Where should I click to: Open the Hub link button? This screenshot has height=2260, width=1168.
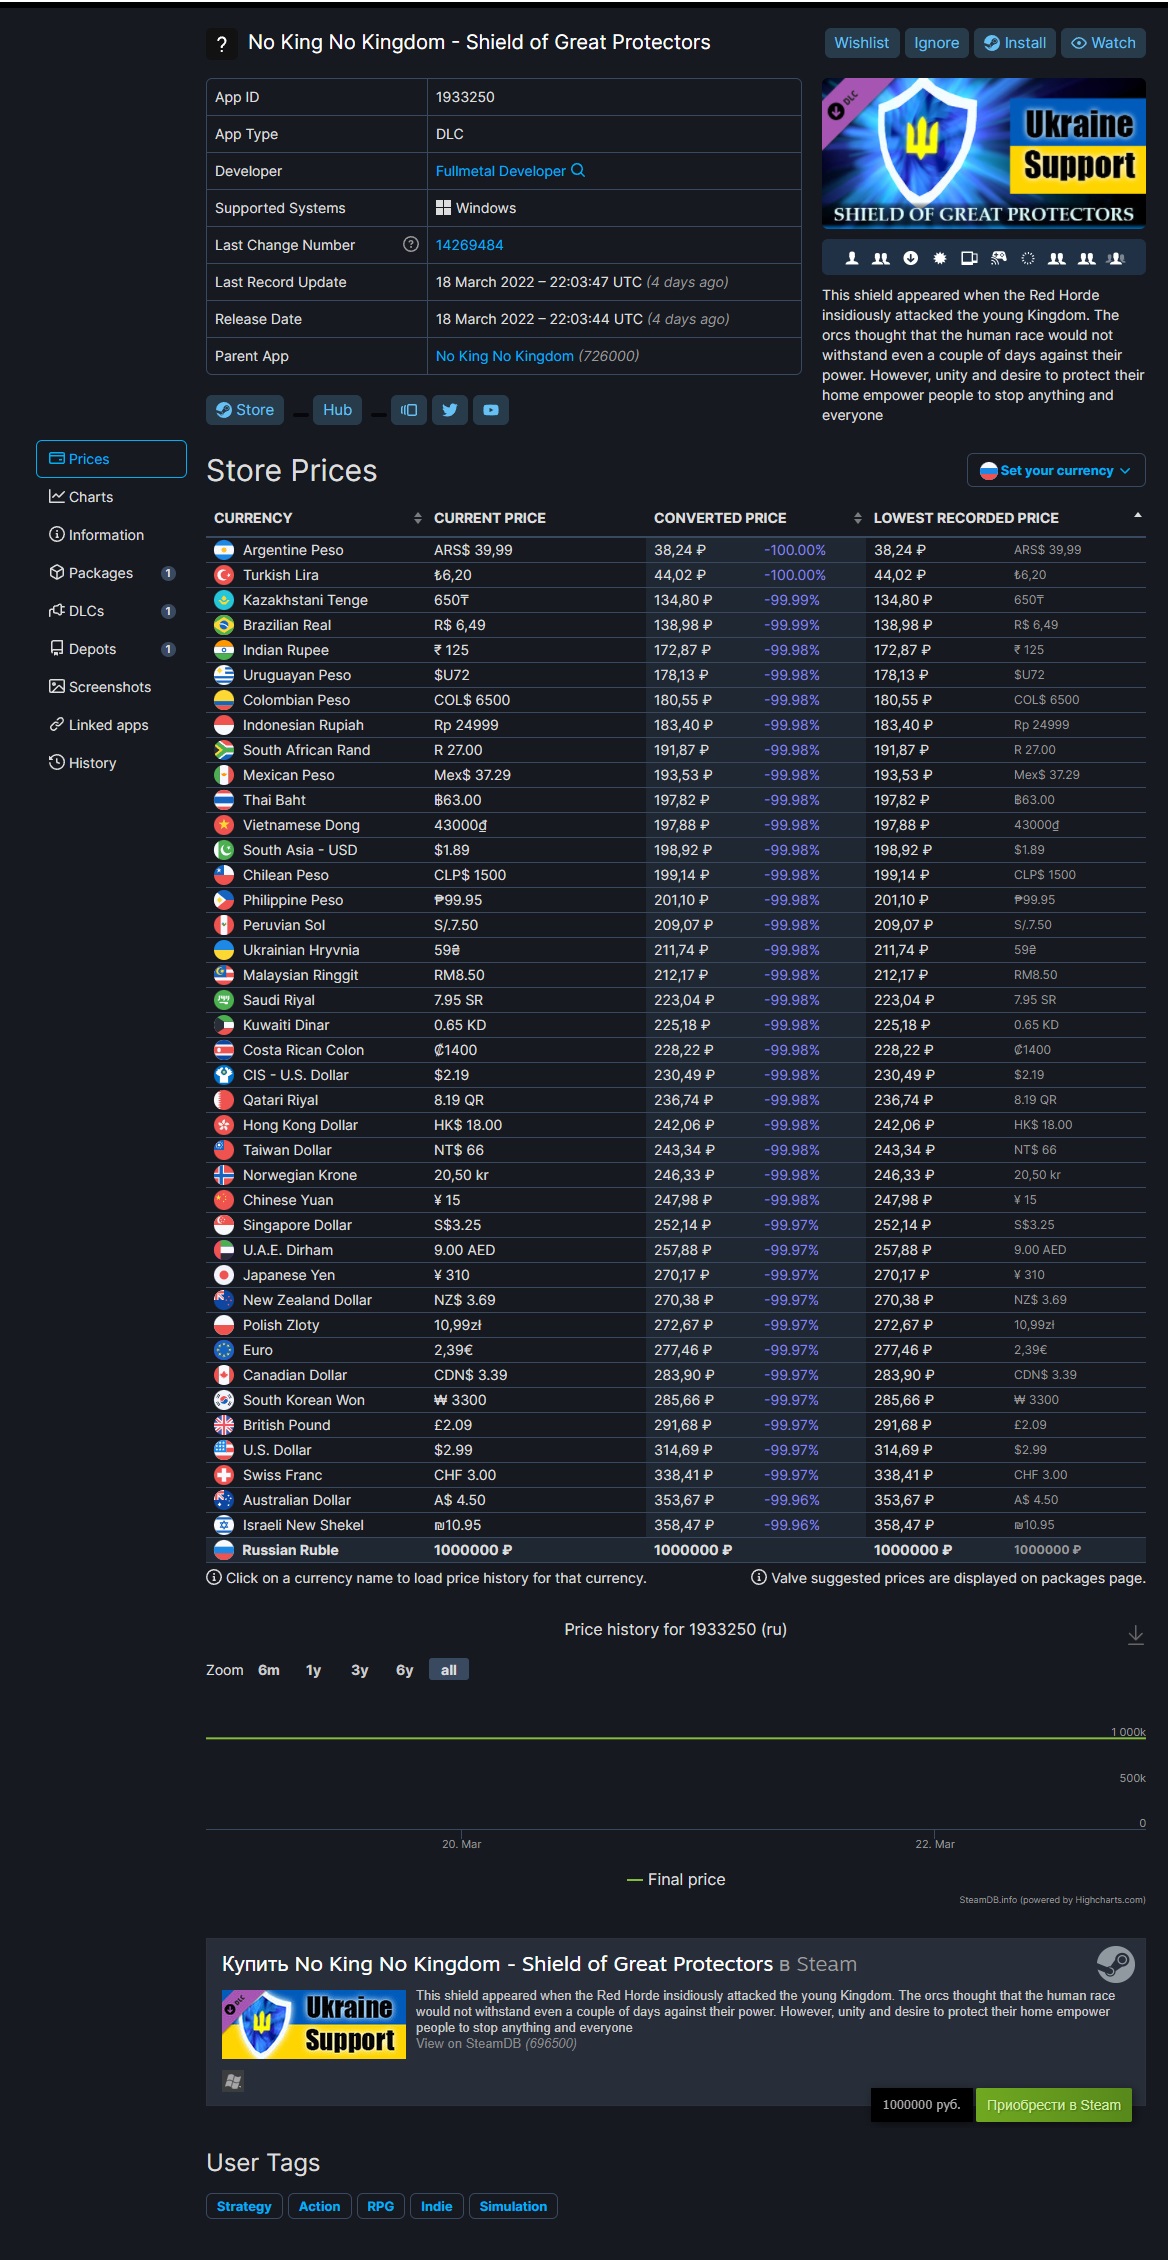coord(337,410)
